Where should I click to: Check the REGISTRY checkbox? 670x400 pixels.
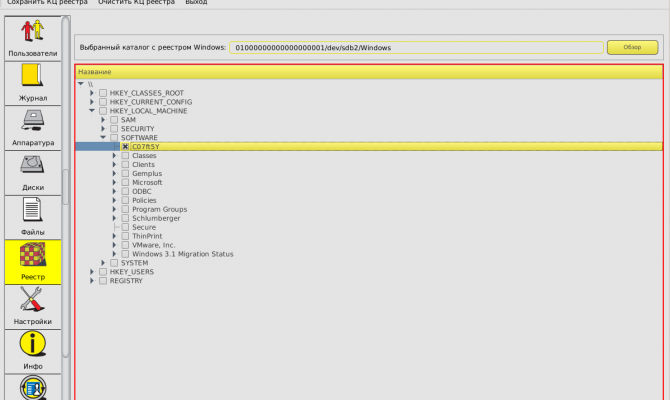coord(103,281)
